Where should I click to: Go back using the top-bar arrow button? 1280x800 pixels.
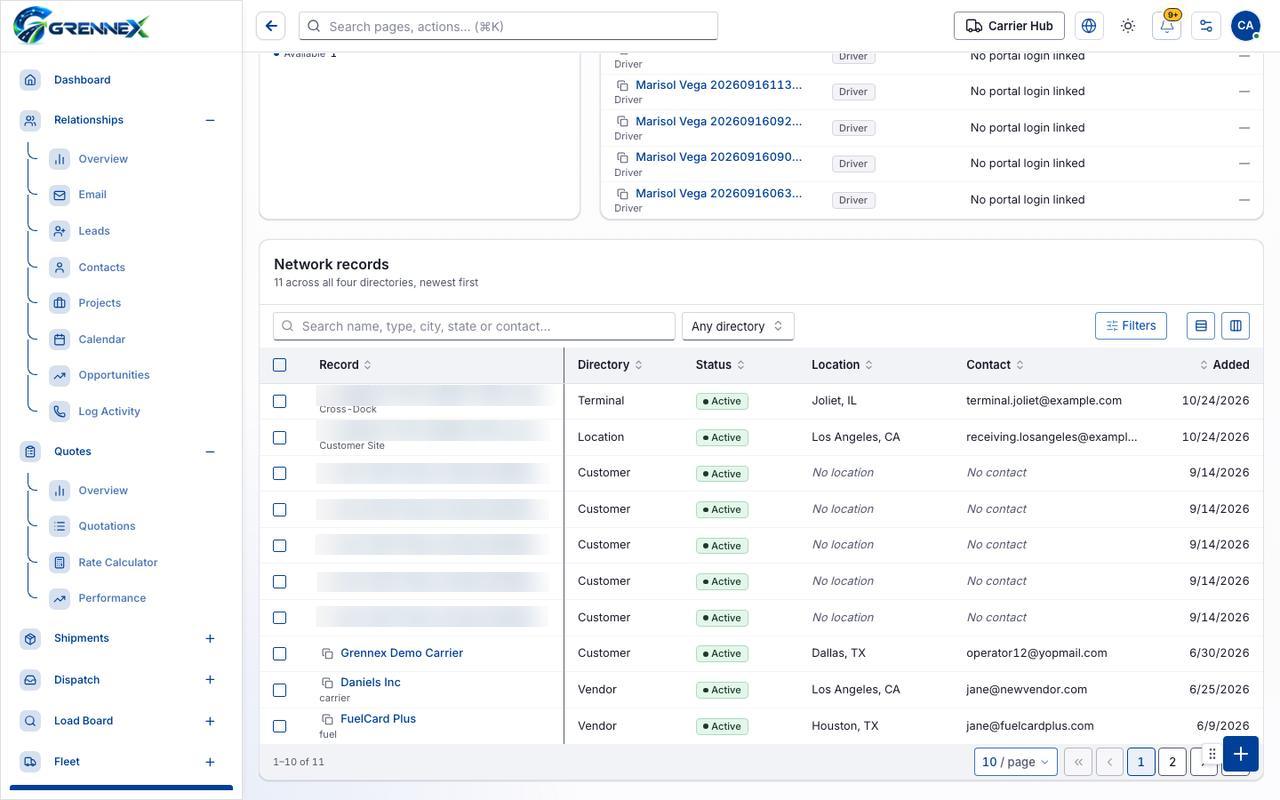pos(271,26)
